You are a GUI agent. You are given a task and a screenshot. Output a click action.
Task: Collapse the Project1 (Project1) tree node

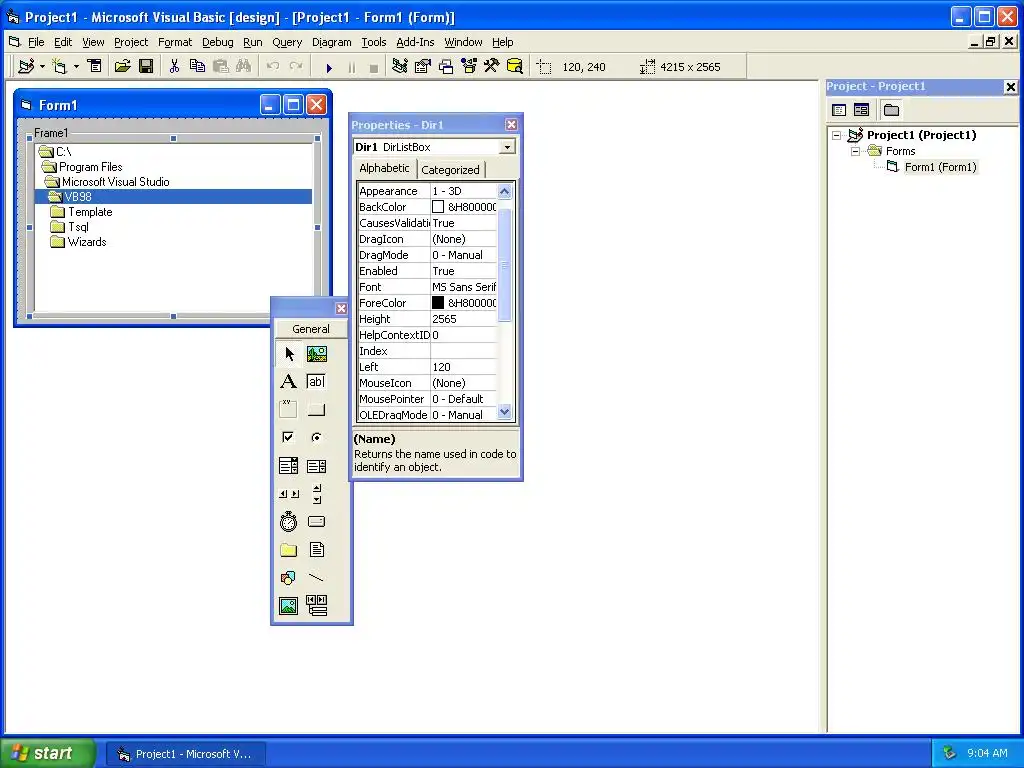(x=837, y=135)
